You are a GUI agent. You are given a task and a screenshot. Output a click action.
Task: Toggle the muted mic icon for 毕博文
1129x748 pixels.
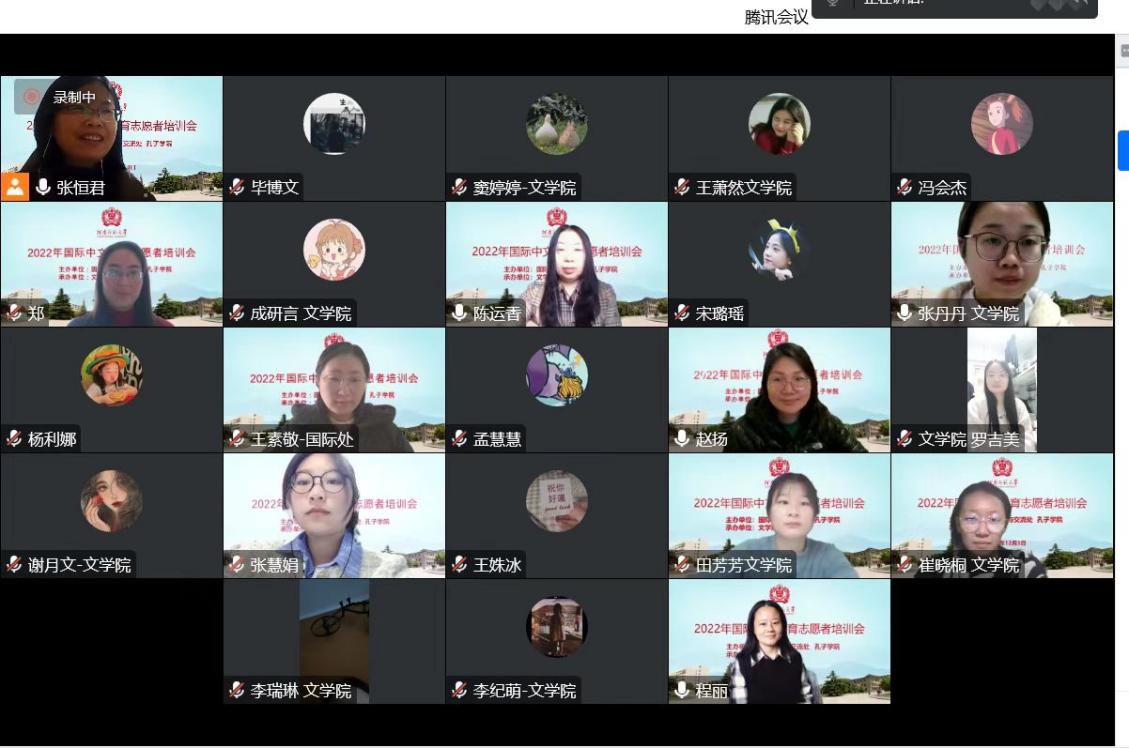click(x=237, y=187)
